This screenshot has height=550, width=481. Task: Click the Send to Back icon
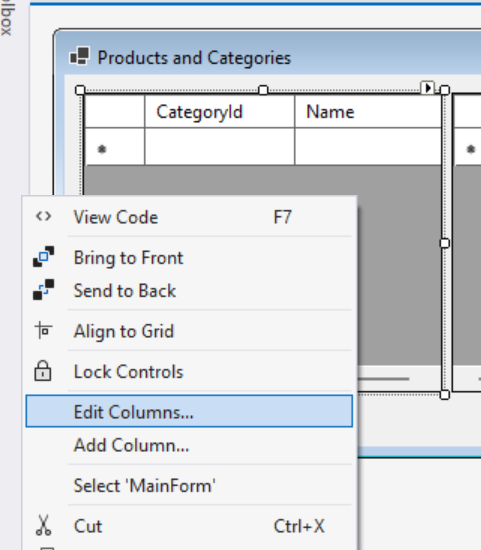44,290
